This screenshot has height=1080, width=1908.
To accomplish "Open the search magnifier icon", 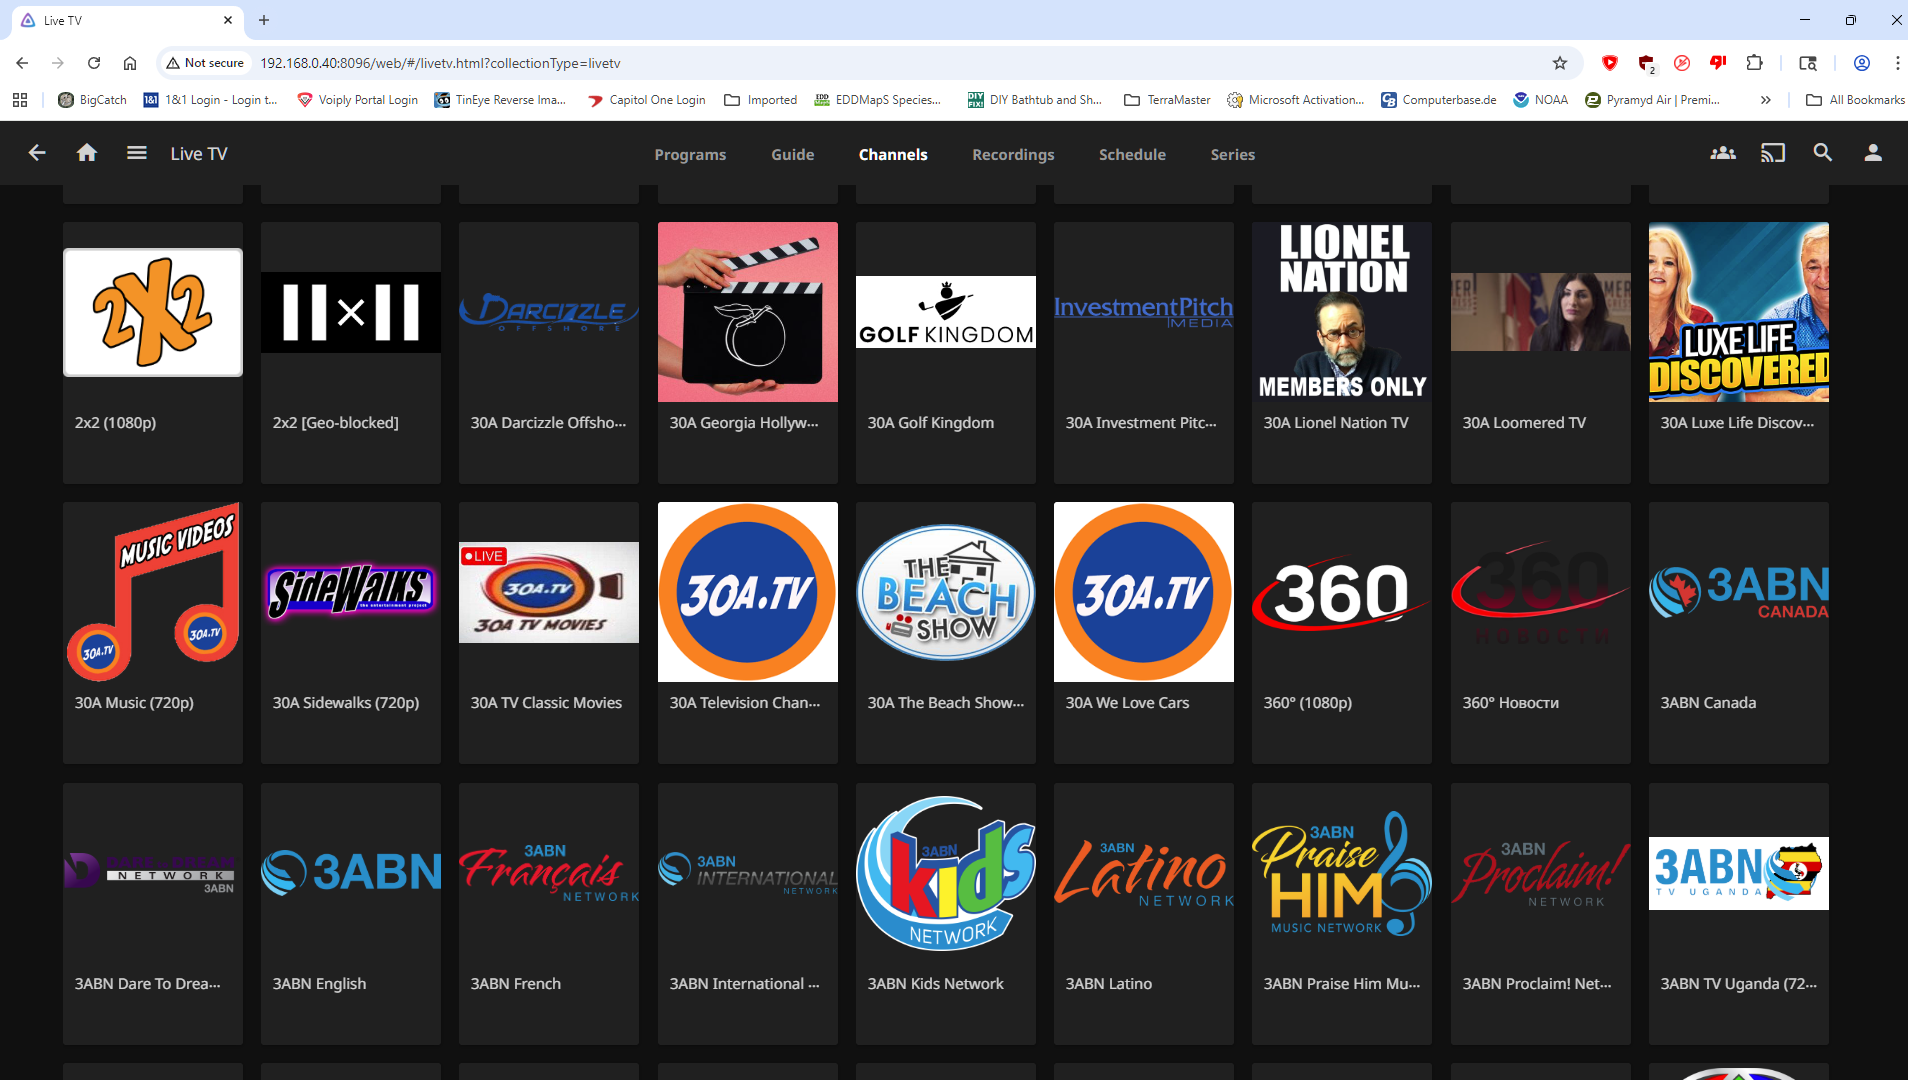I will [1823, 153].
